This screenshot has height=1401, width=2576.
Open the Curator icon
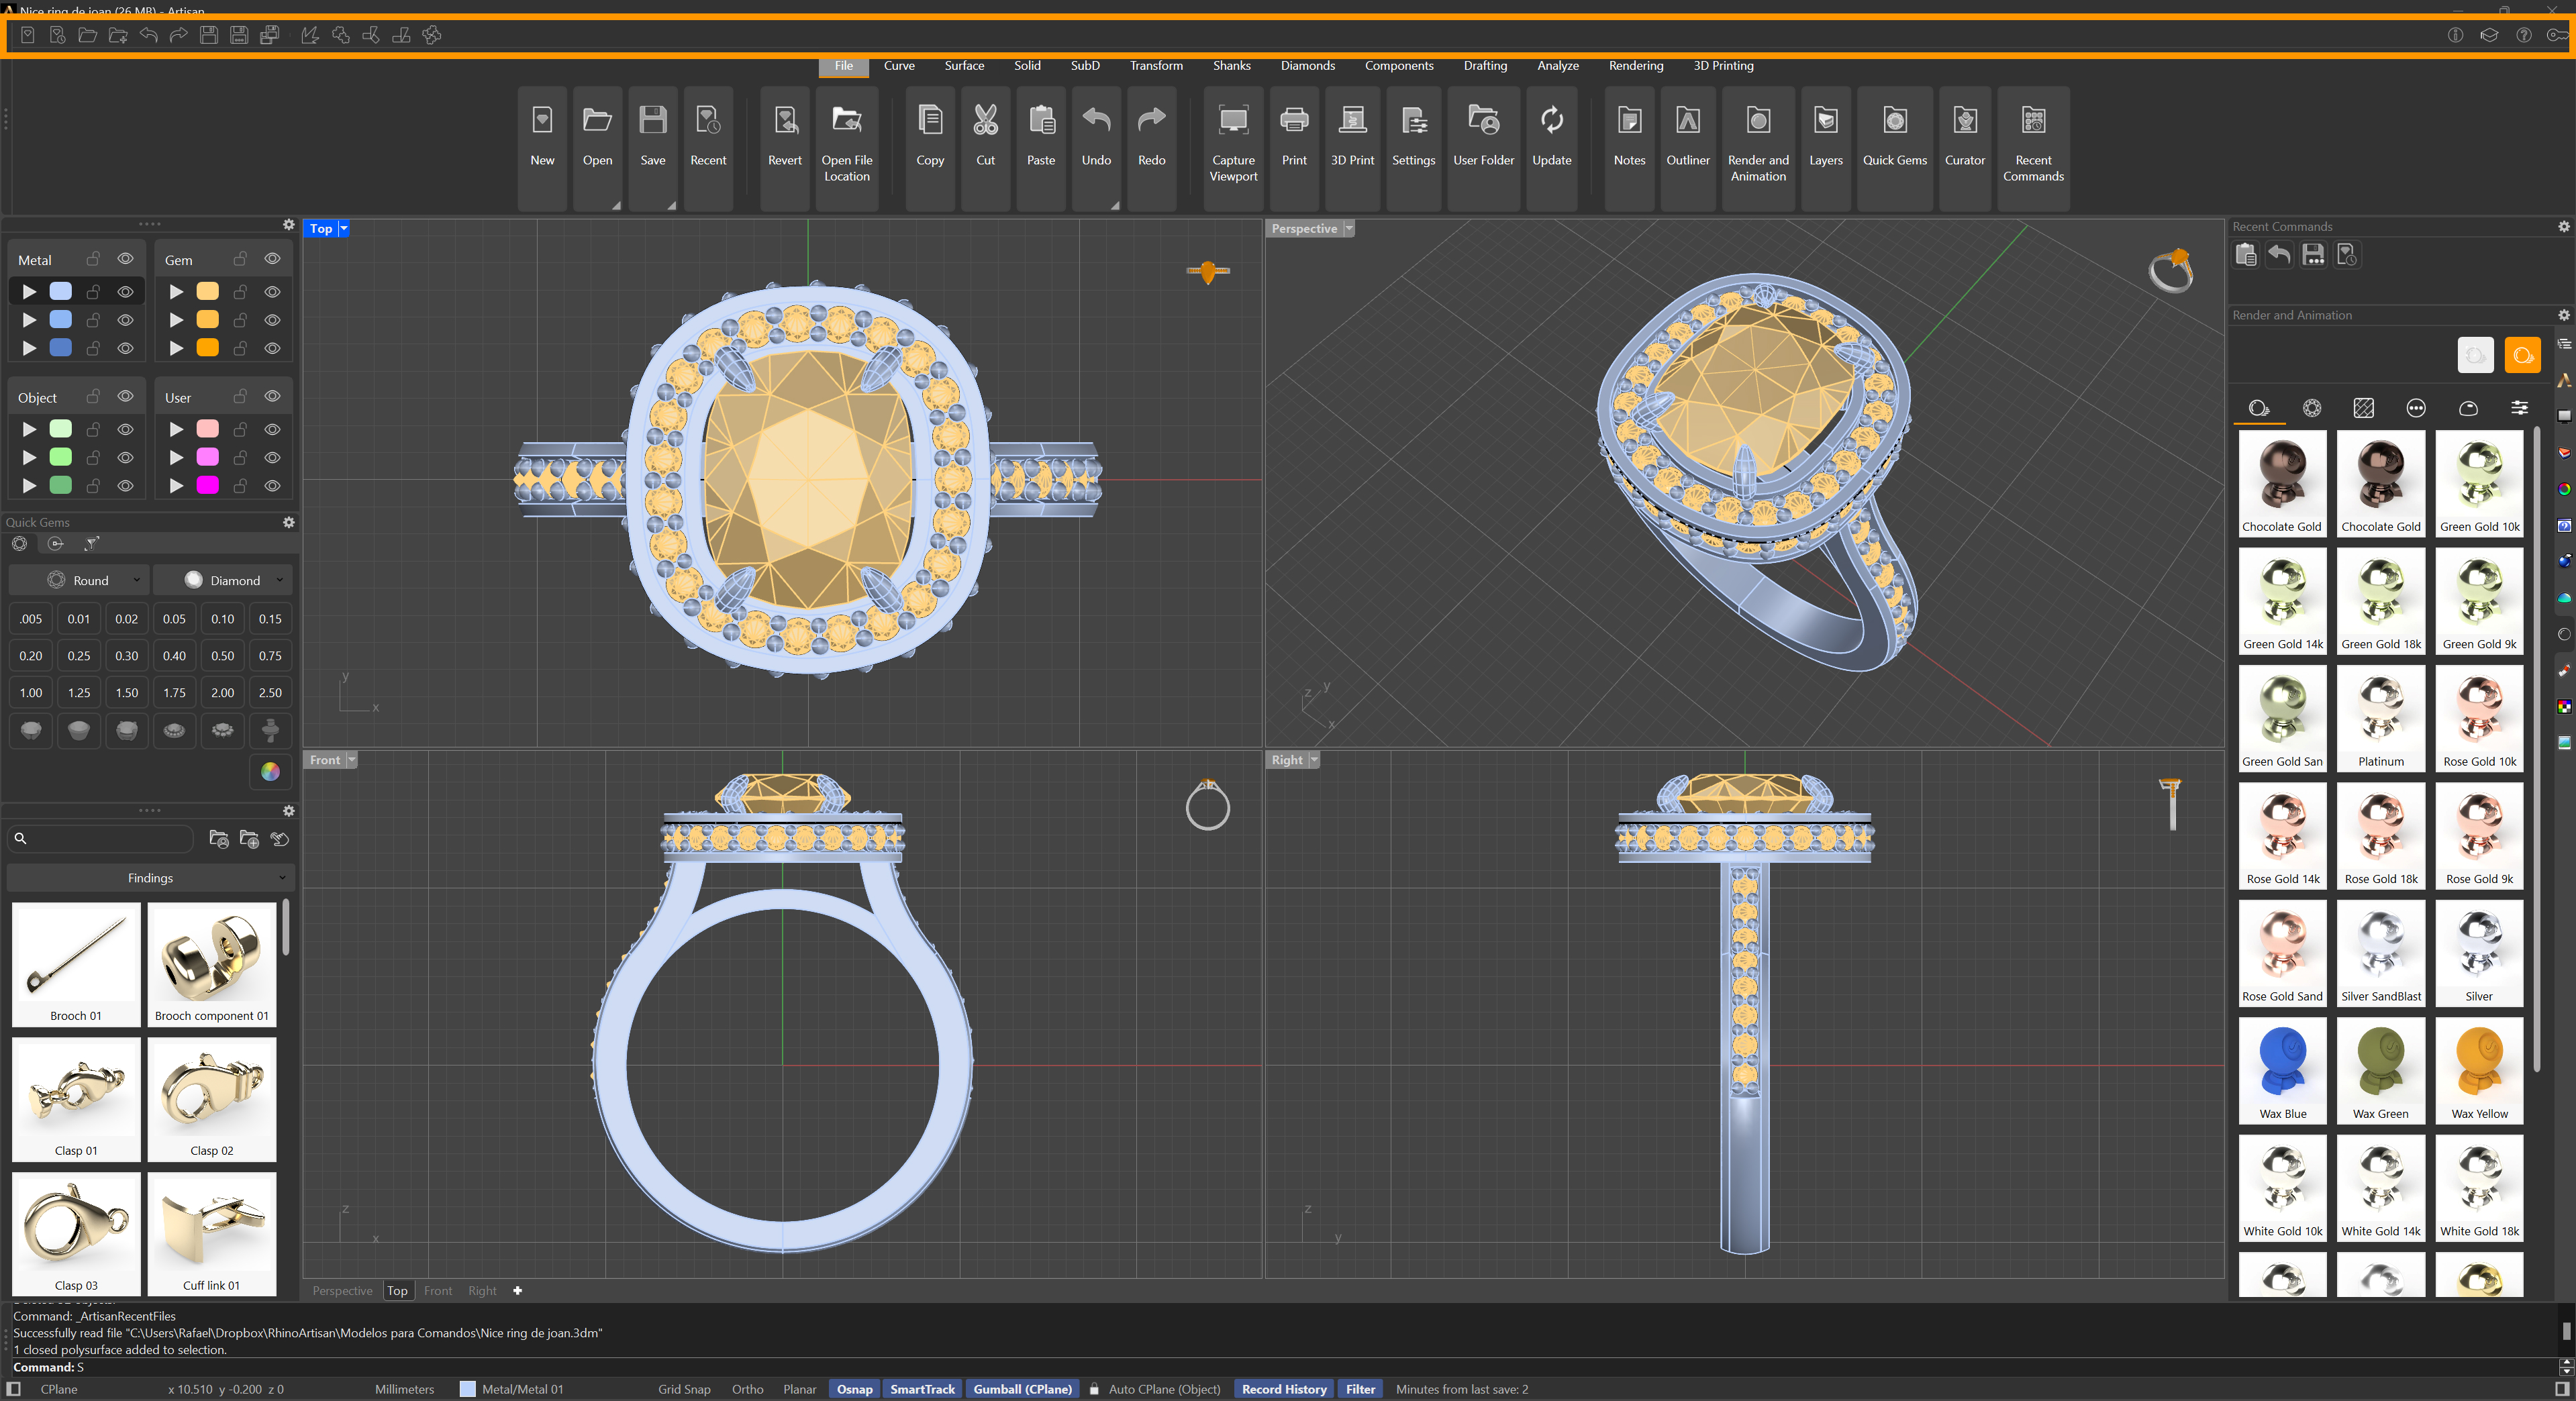pos(1965,121)
